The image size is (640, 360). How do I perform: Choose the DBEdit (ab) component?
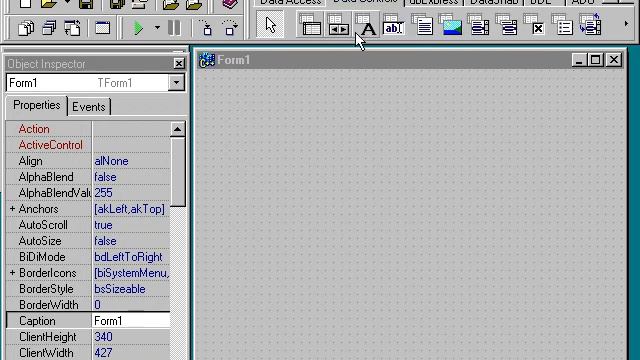393,24
